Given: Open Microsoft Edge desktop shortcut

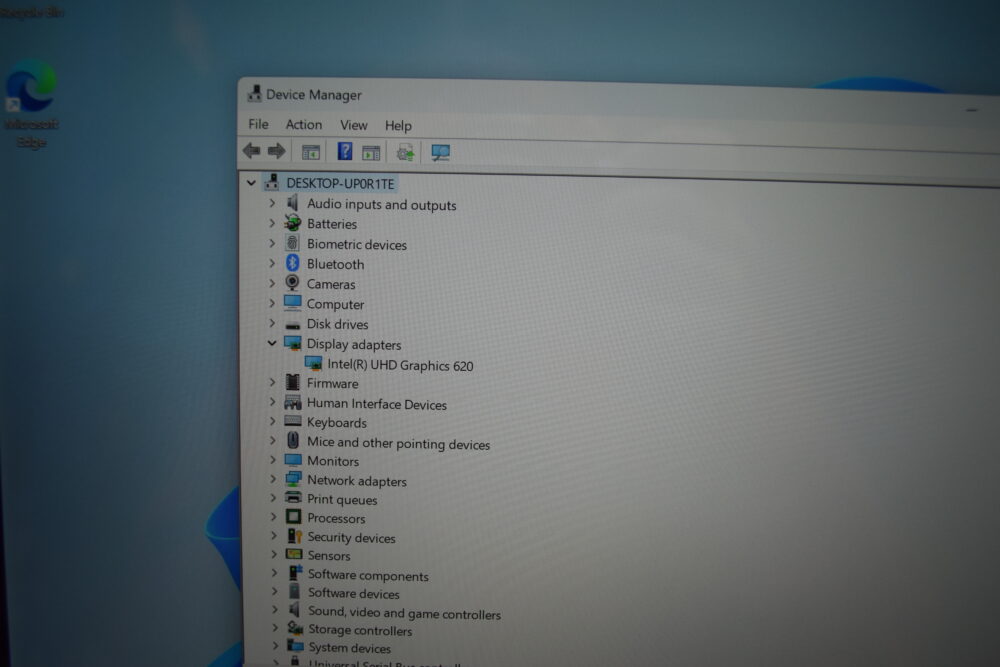Looking at the screenshot, I should click(x=31, y=103).
